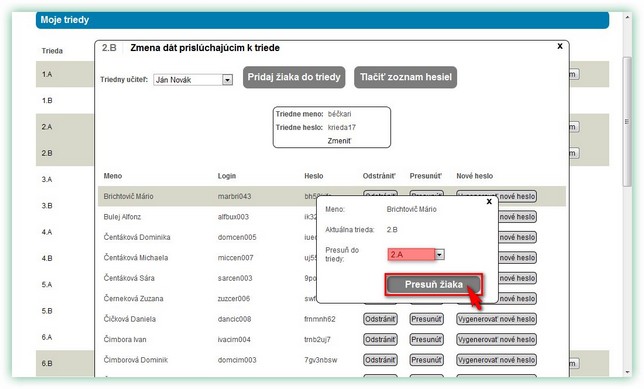Close the move-student popup dialog
Viewport: 644px width, 389px height.
489,202
